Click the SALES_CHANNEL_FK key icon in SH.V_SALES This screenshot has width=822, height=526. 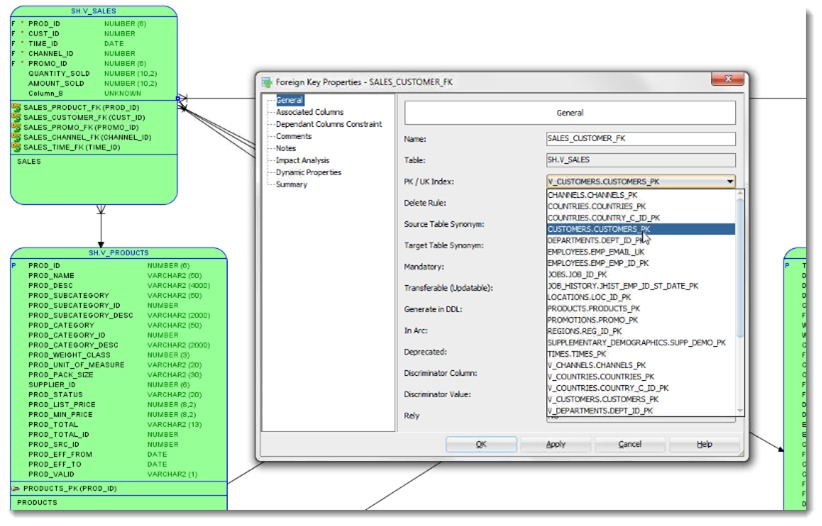(x=16, y=137)
